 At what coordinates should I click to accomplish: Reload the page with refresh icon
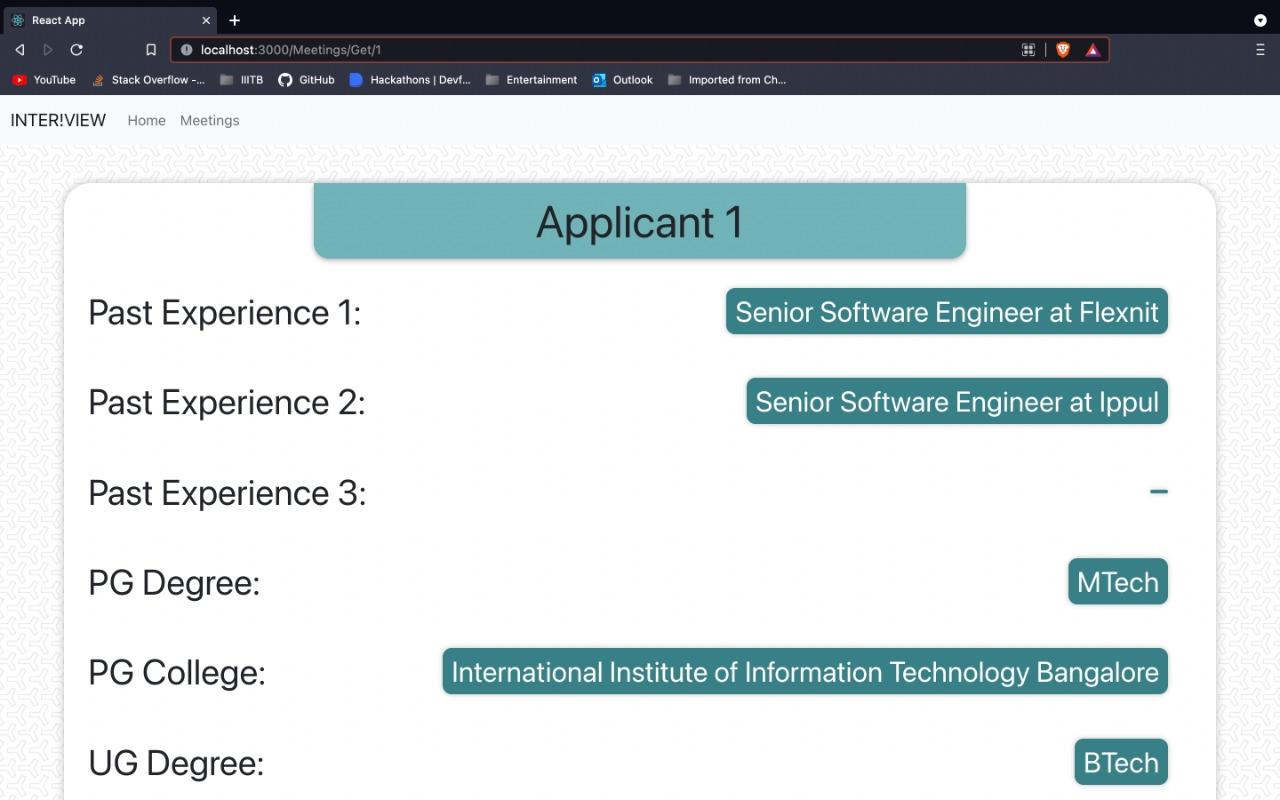point(77,50)
